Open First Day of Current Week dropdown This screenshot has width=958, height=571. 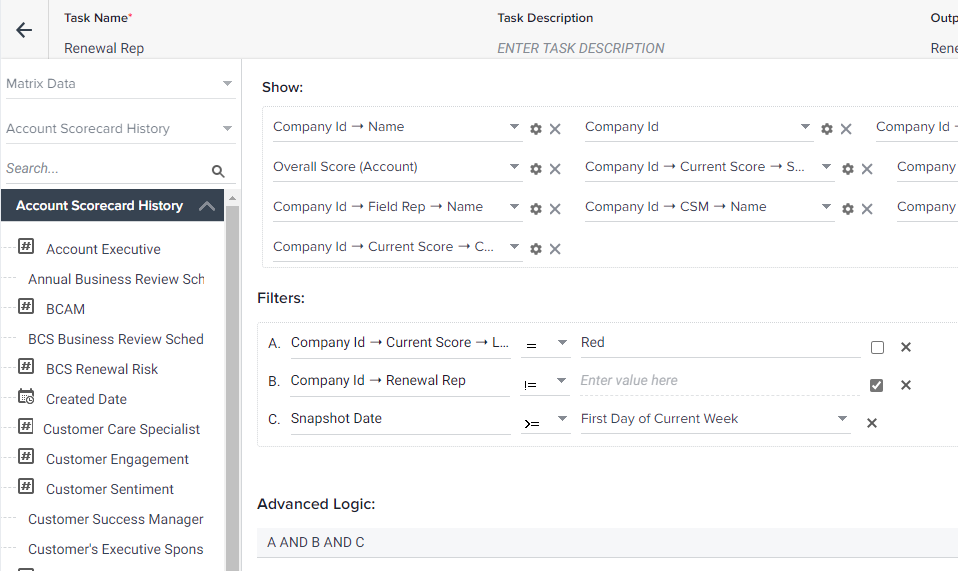tap(715, 419)
